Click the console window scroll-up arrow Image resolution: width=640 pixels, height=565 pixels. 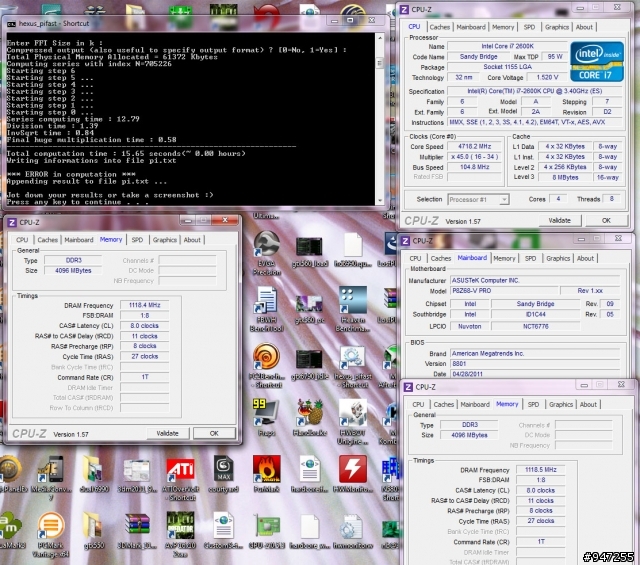[x=380, y=38]
